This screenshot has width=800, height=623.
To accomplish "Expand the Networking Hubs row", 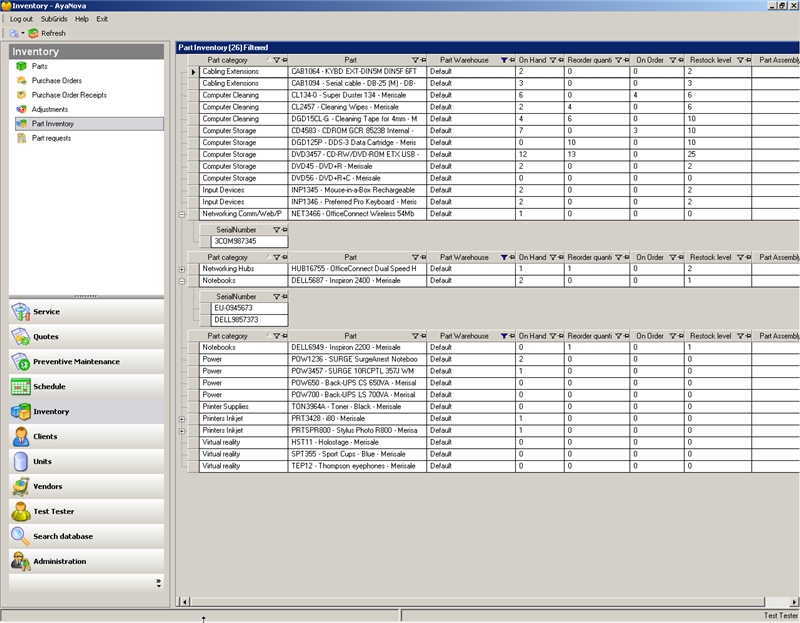I will [x=182, y=269].
